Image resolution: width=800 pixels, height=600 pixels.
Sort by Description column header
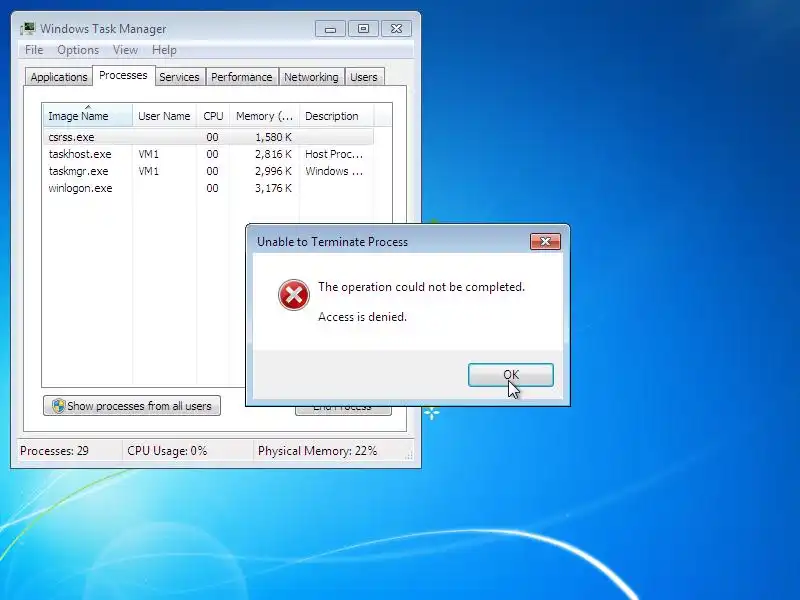tap(337, 116)
